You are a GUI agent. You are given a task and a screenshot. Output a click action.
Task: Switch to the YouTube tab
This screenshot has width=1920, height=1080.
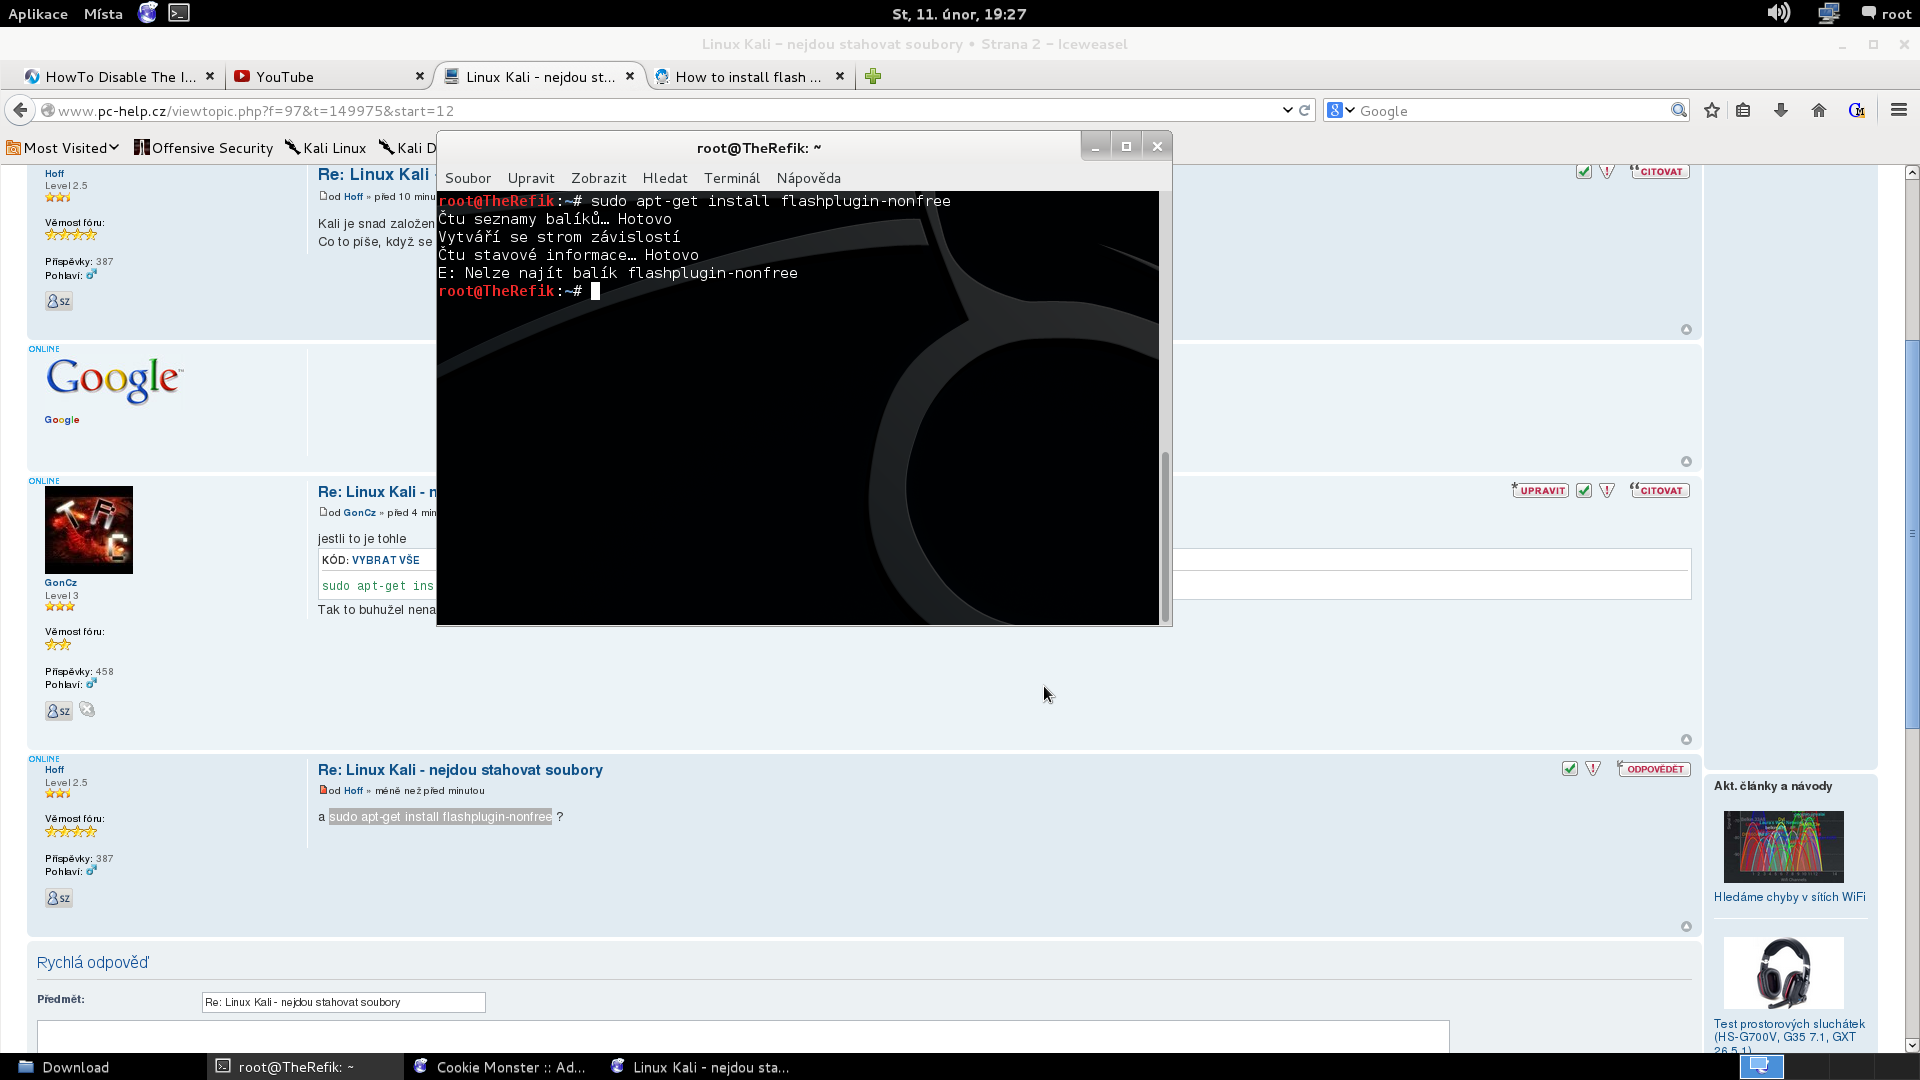click(285, 77)
